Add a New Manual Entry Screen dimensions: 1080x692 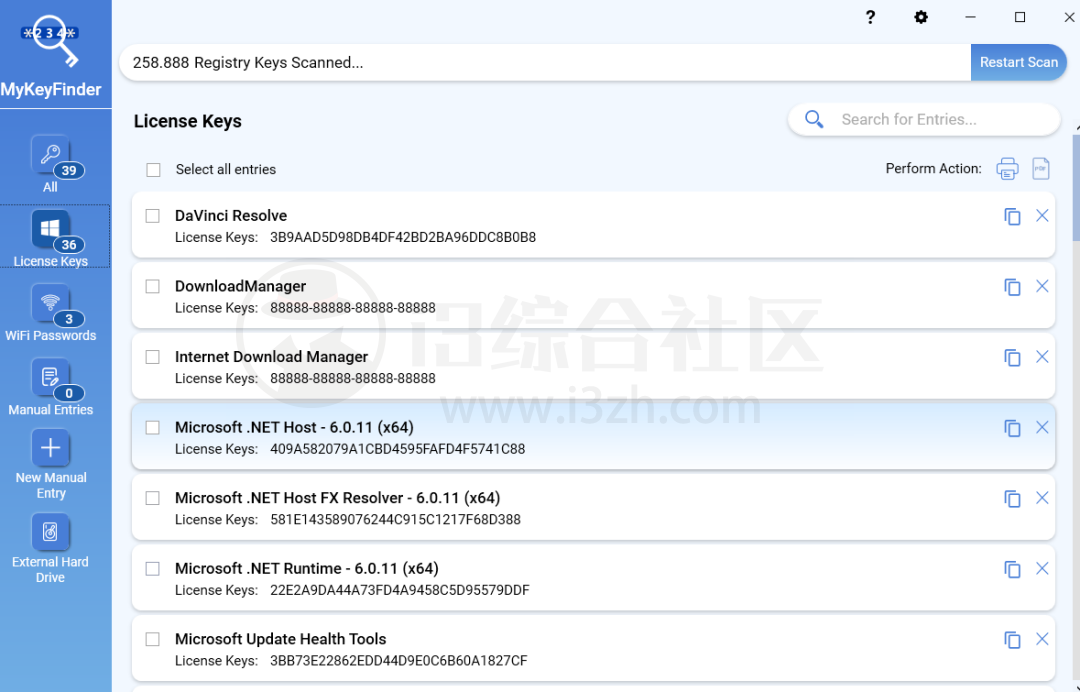point(51,465)
